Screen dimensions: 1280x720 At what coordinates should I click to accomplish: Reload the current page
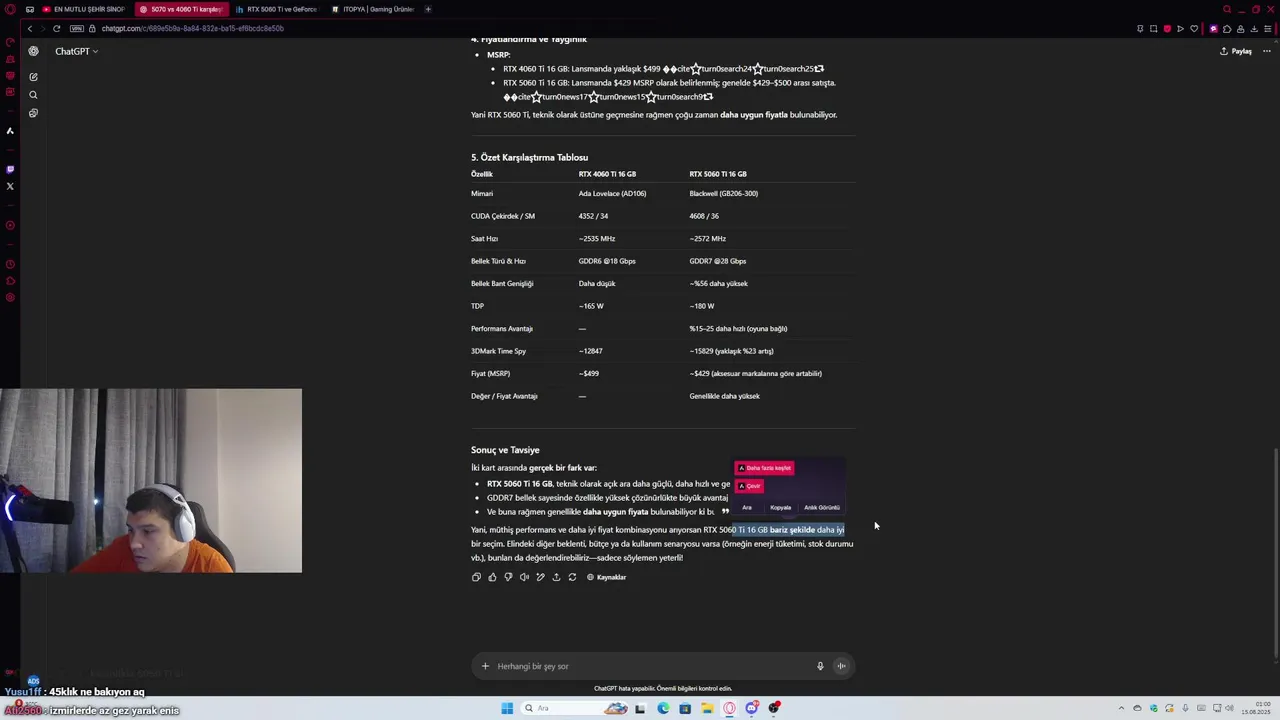pos(56,28)
